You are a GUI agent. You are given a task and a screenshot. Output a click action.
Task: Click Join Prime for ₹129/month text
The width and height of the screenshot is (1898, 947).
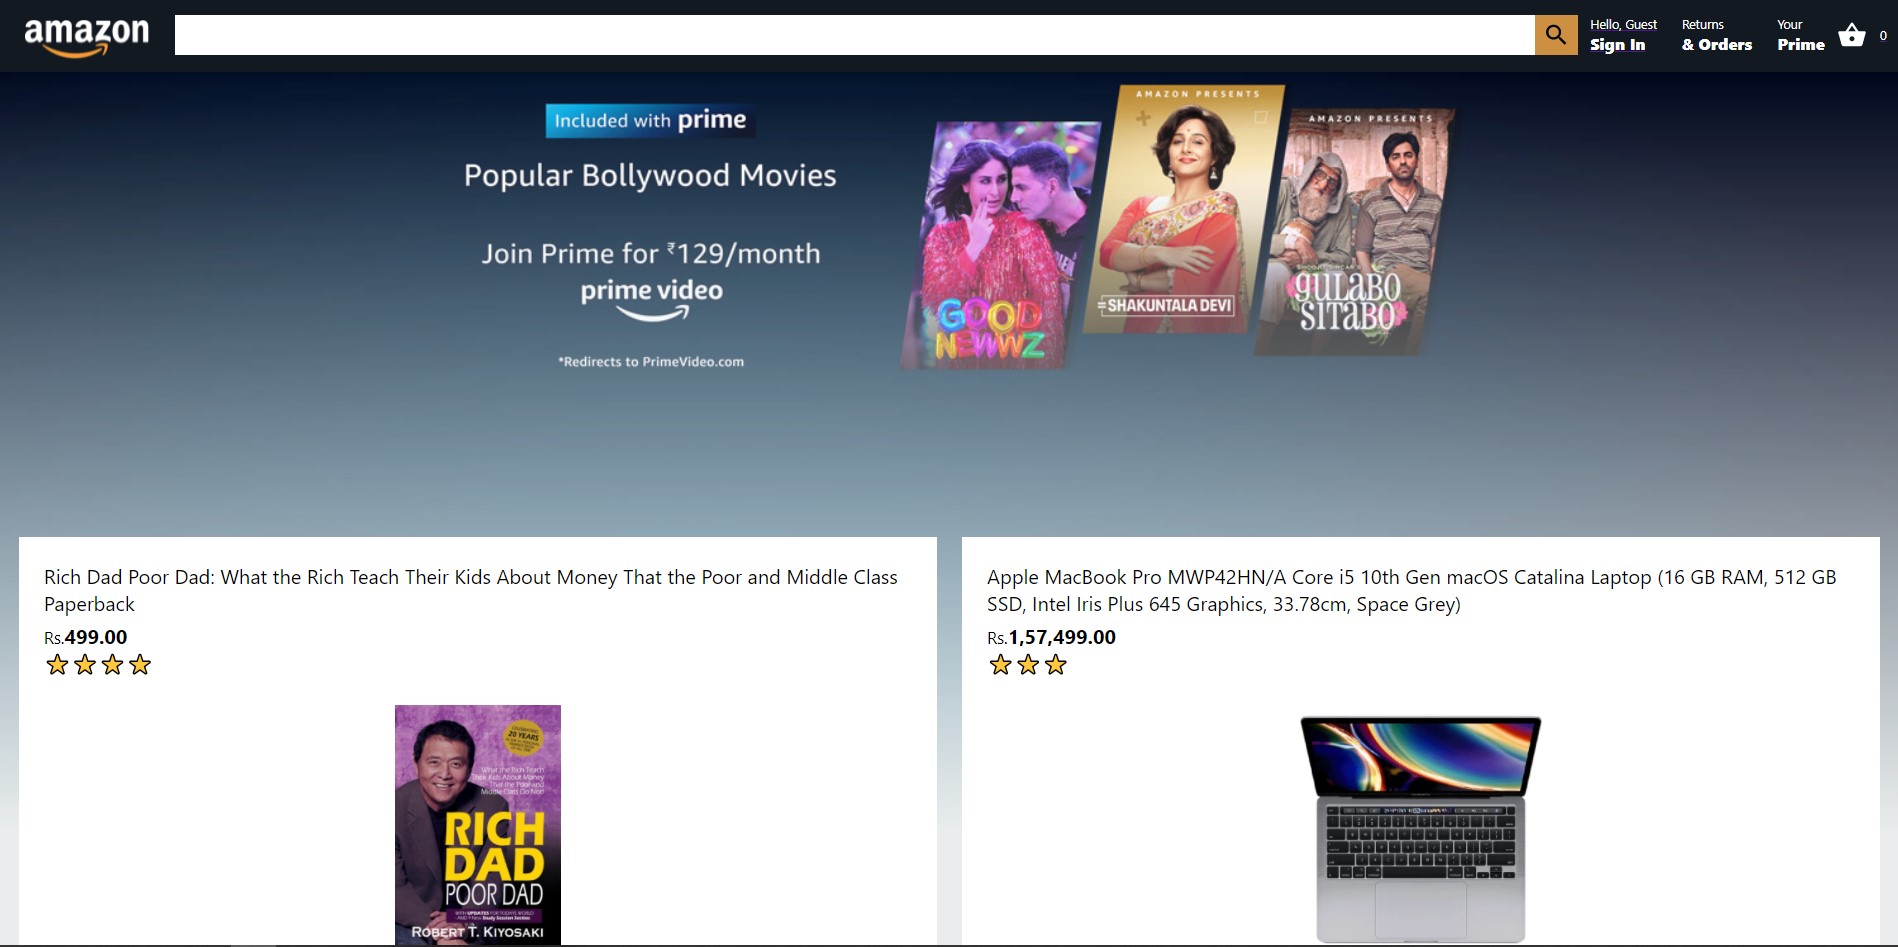click(x=651, y=253)
